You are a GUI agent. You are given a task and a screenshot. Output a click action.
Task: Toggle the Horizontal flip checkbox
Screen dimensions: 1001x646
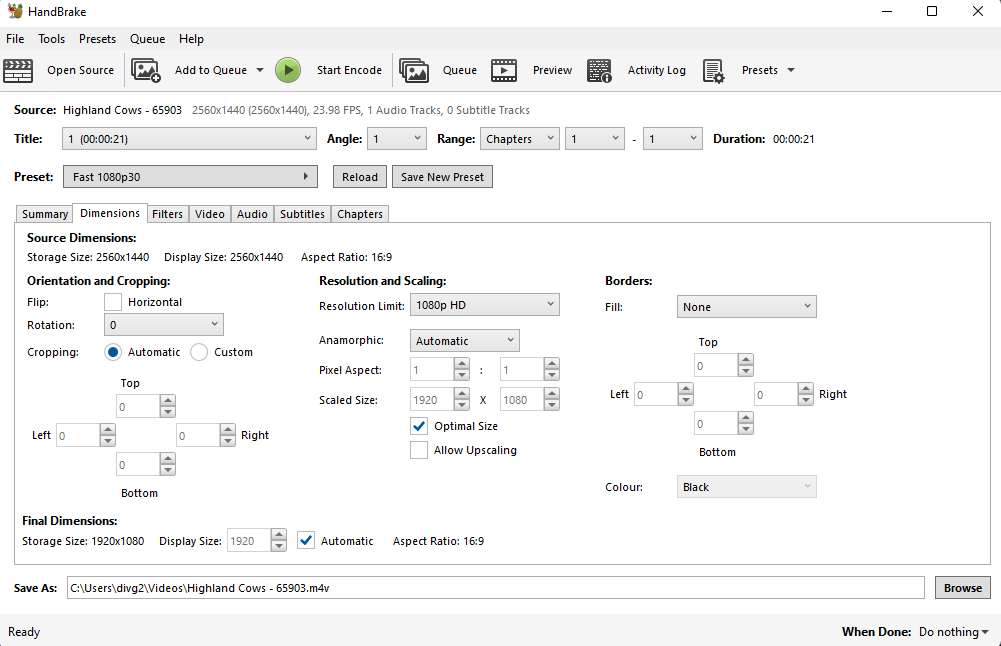coord(113,302)
